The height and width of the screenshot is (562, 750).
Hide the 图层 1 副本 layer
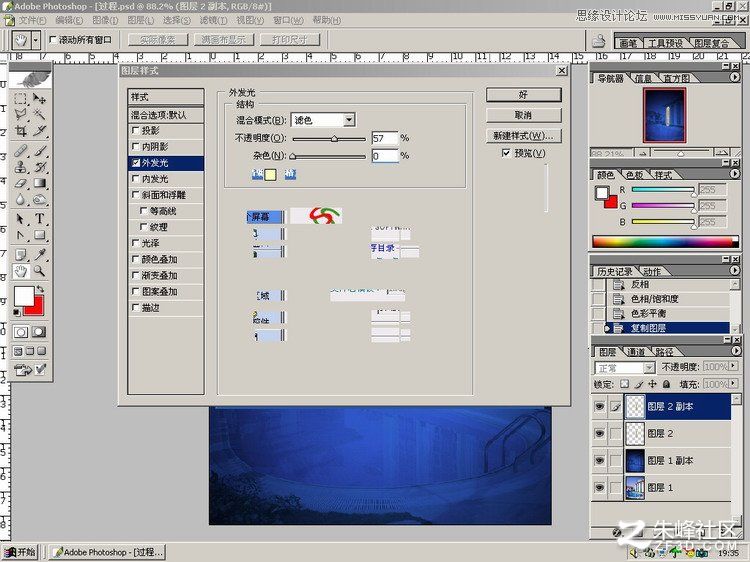599,461
